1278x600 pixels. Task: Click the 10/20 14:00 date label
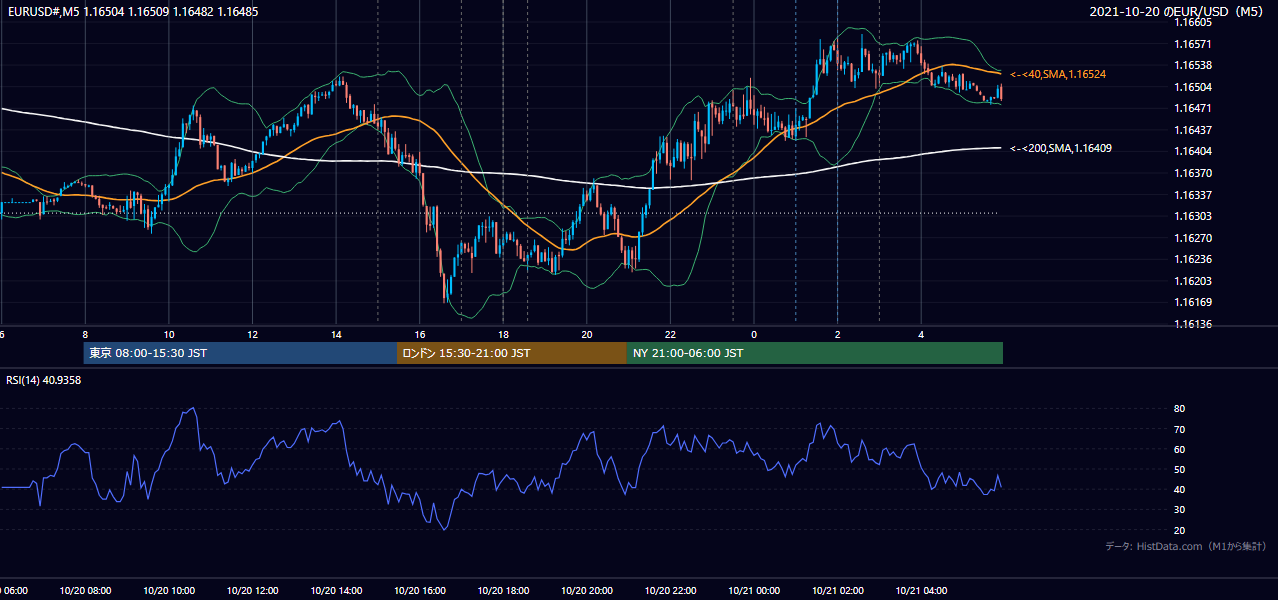tap(336, 591)
